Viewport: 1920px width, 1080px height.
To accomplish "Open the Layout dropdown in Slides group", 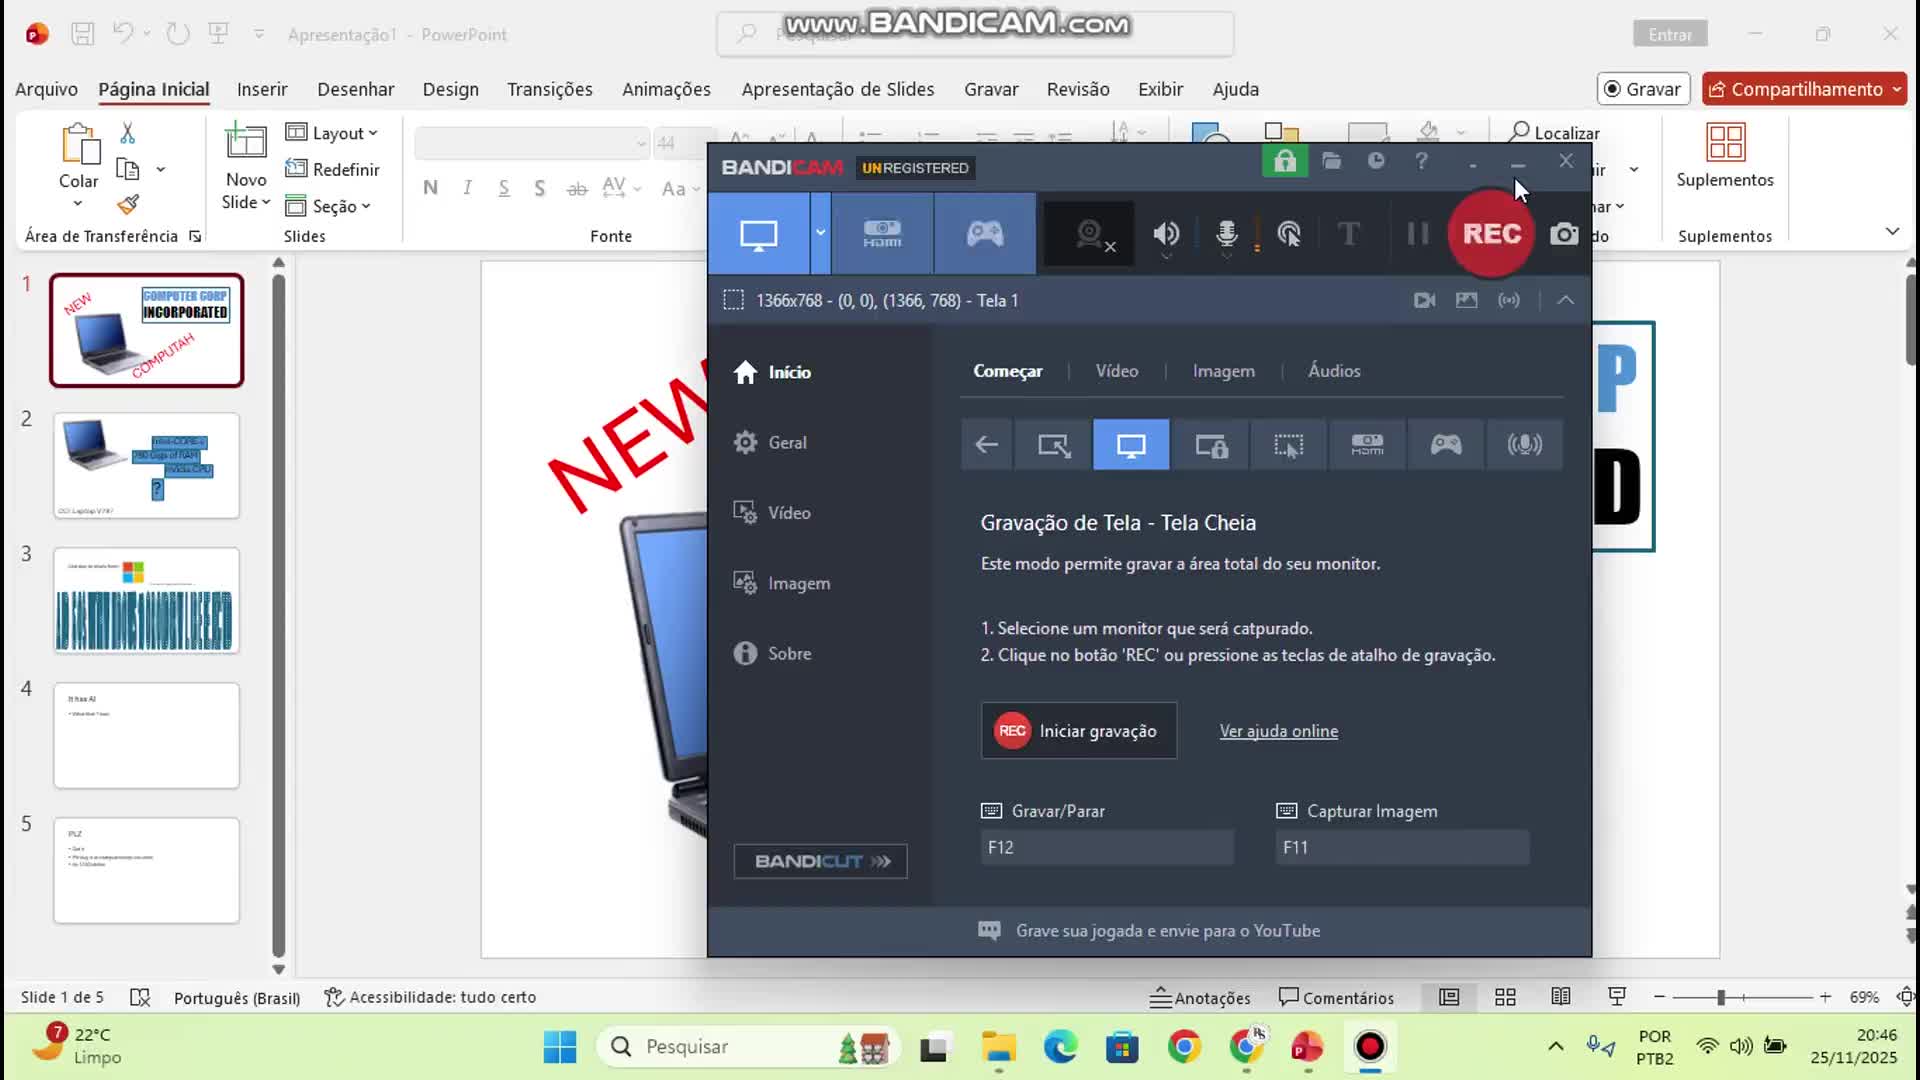I will click(332, 133).
